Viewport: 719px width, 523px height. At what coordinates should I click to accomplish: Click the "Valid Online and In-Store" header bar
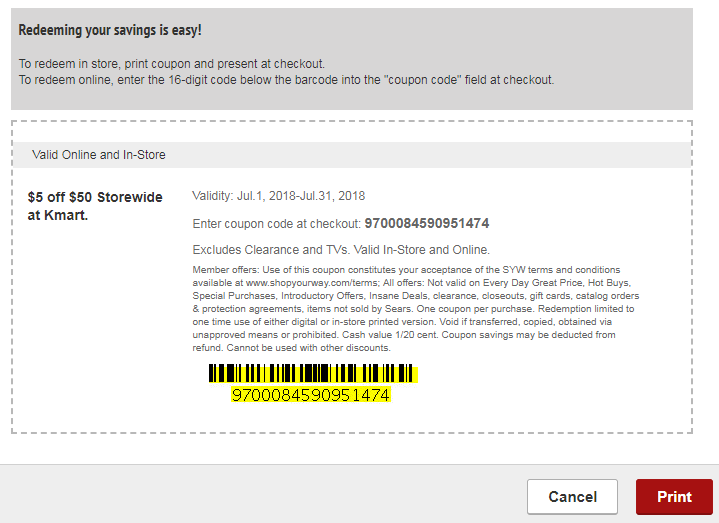pyautogui.click(x=352, y=155)
